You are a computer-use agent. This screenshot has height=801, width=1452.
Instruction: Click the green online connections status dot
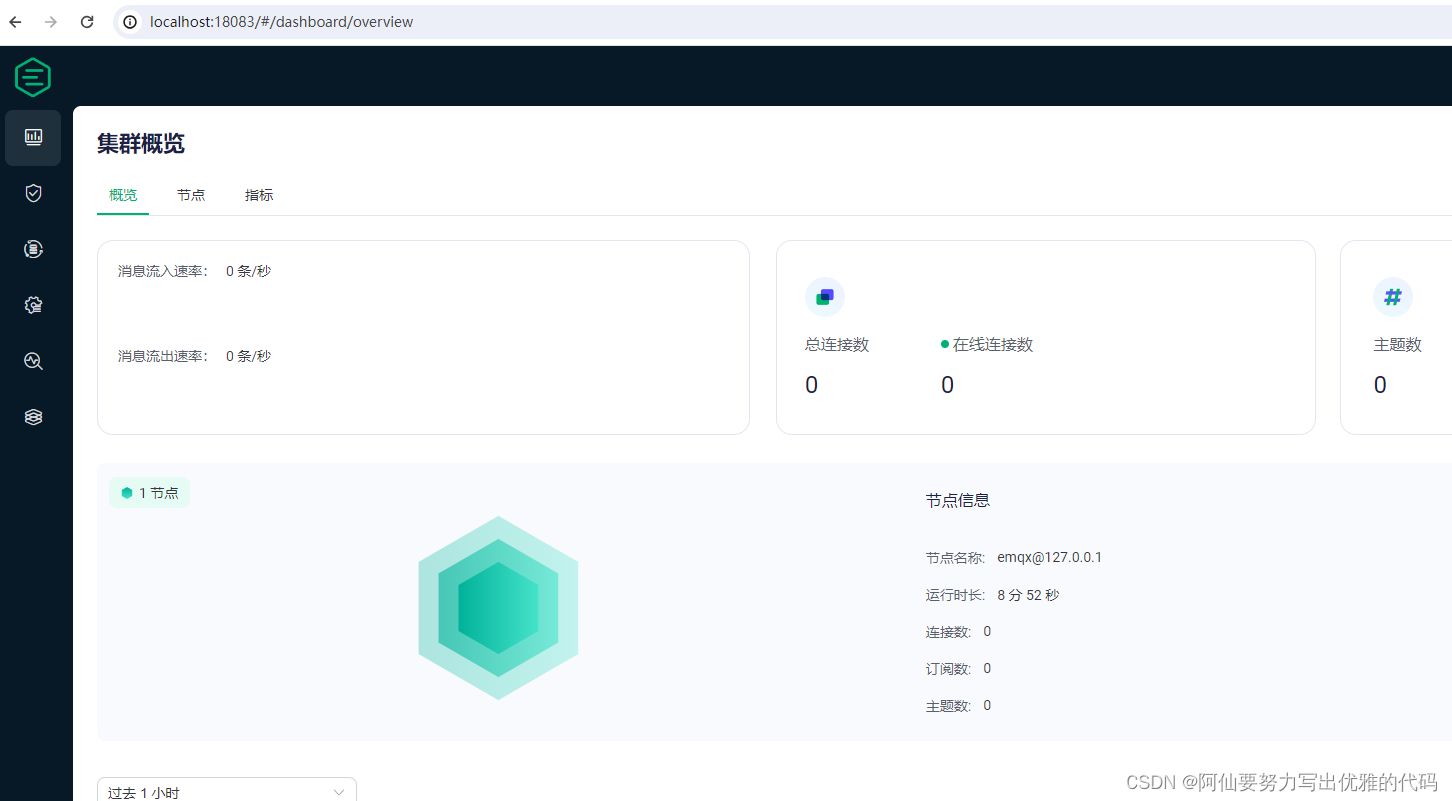tap(944, 343)
